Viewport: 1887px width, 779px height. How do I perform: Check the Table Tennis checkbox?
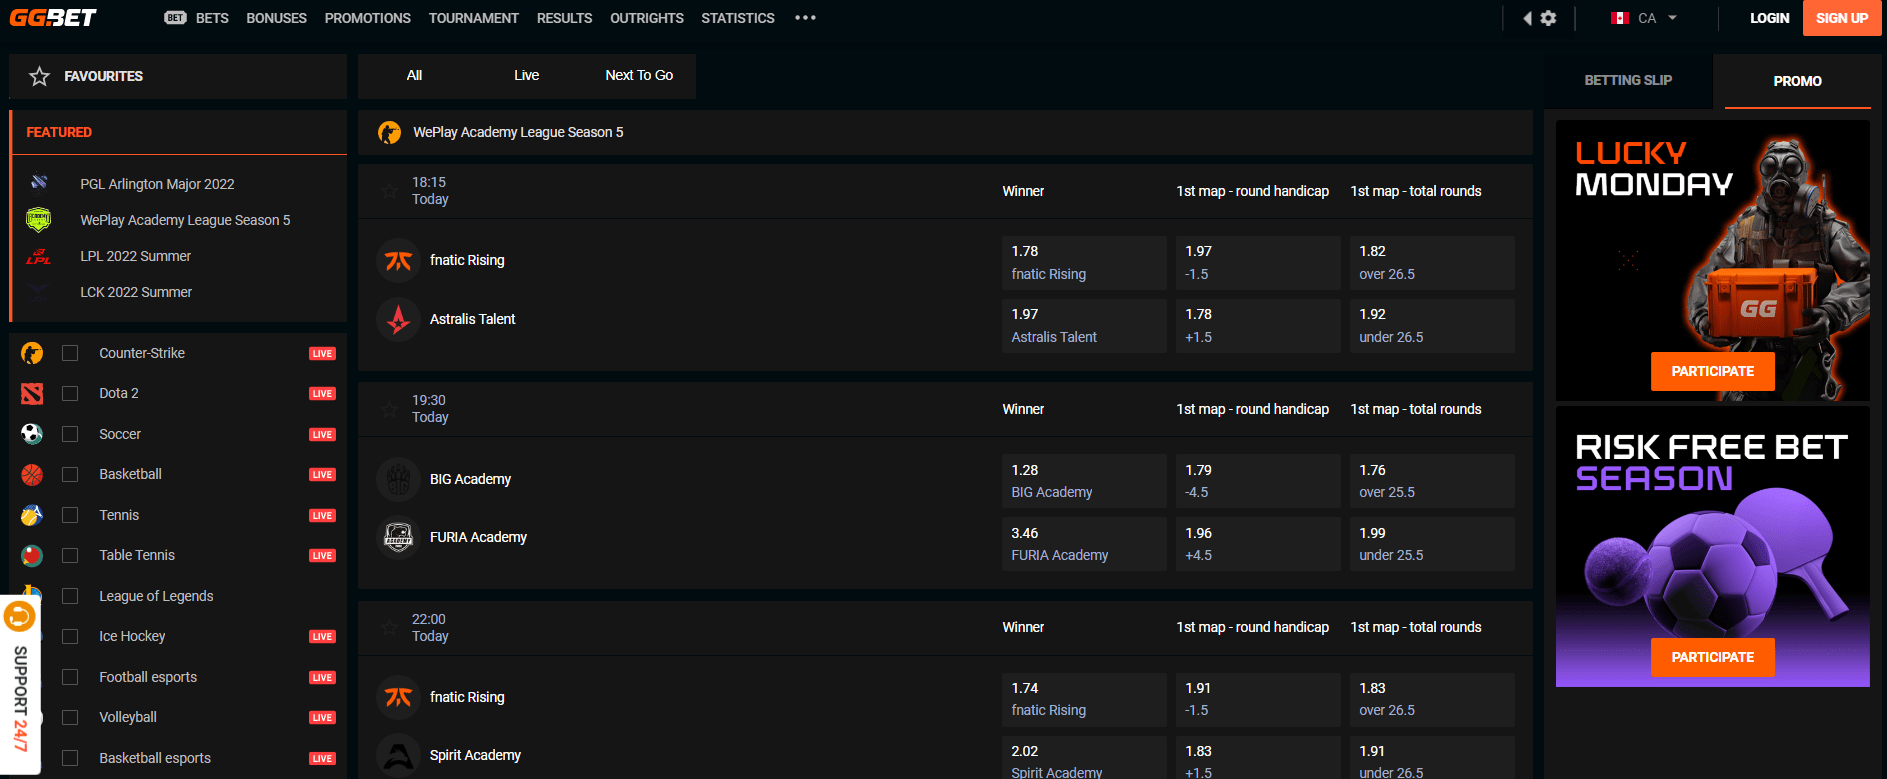[x=70, y=555]
